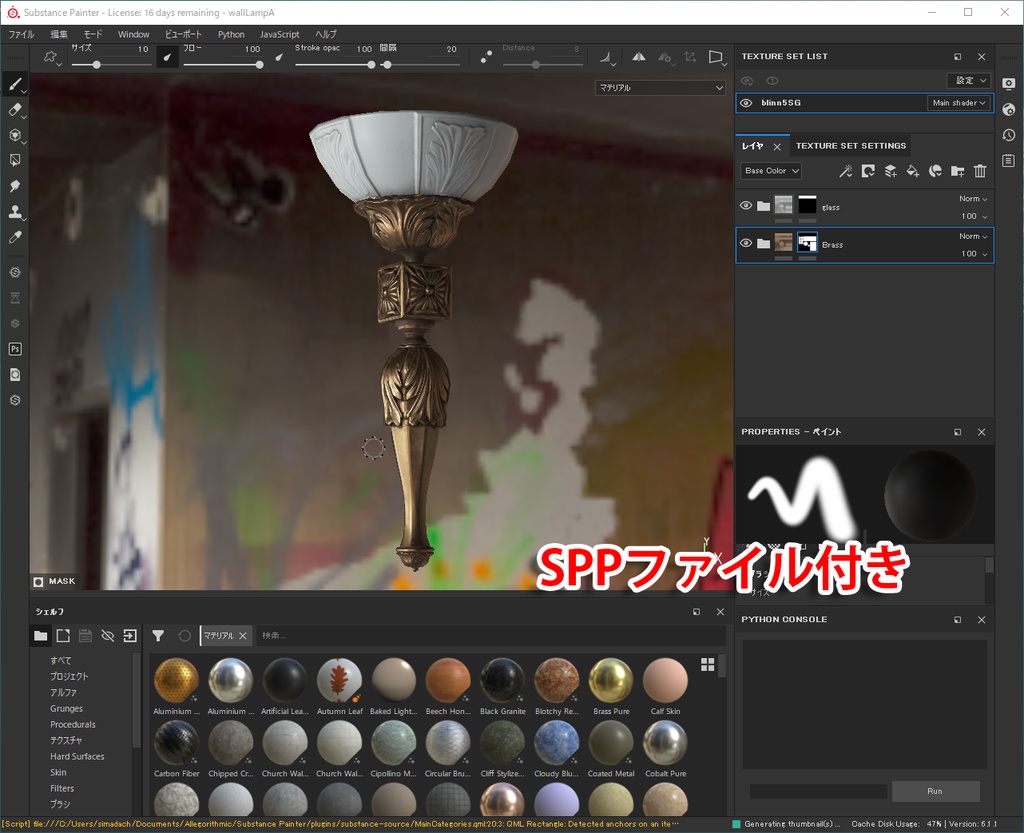Add a smart material layer icon
The height and width of the screenshot is (833, 1024).
click(x=935, y=171)
